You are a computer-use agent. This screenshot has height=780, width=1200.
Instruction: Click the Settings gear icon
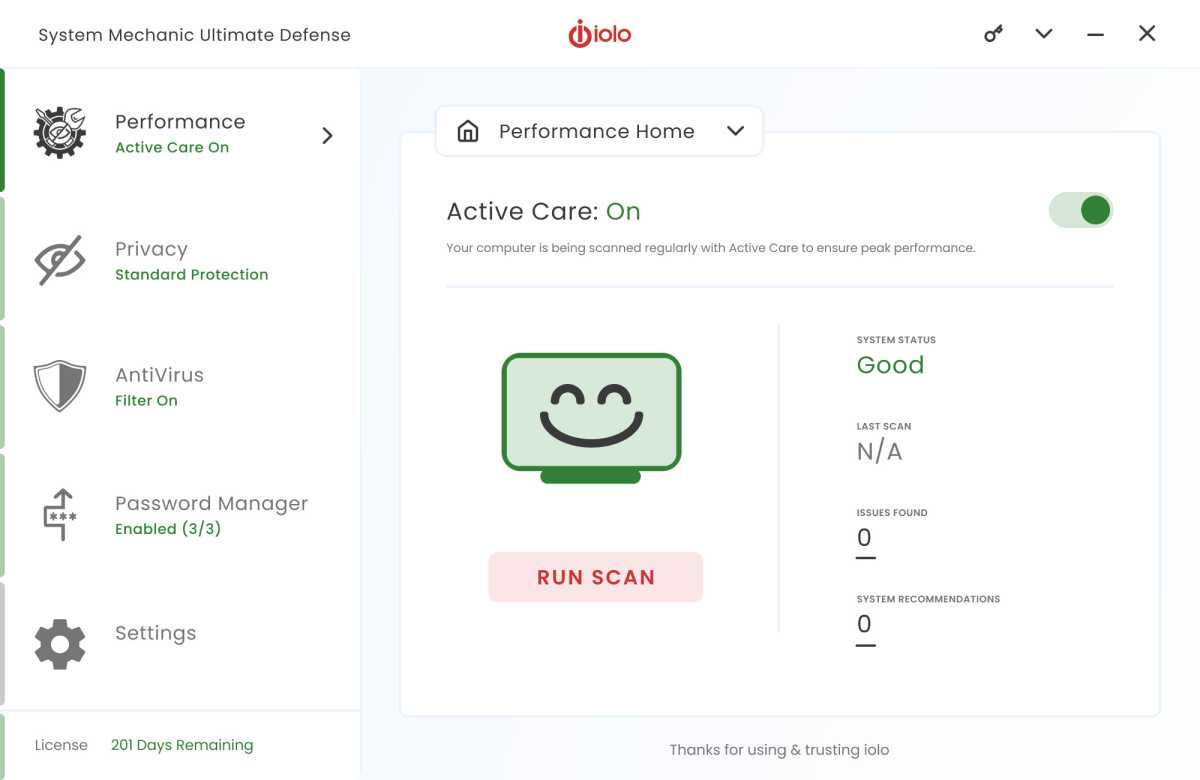point(60,644)
